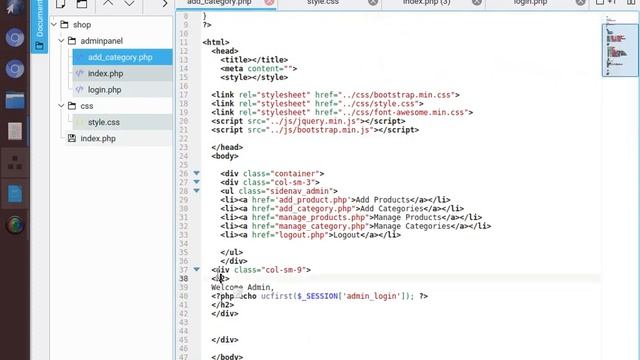Click the php file icon beside login.php
The image size is (640, 360).
[80, 90]
